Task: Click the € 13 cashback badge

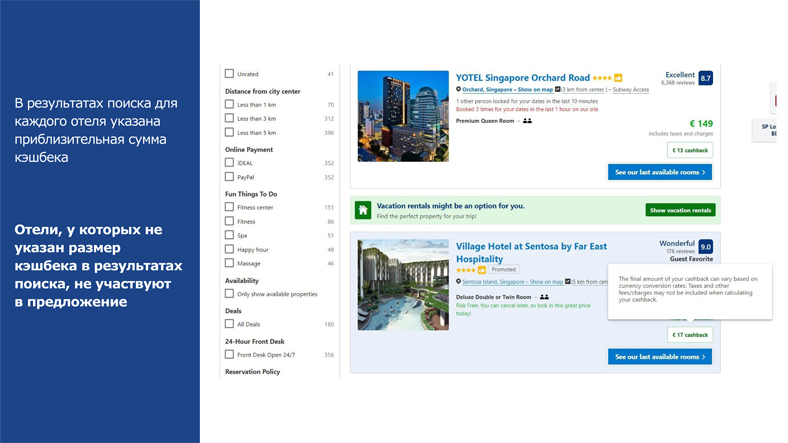Action: pos(690,150)
